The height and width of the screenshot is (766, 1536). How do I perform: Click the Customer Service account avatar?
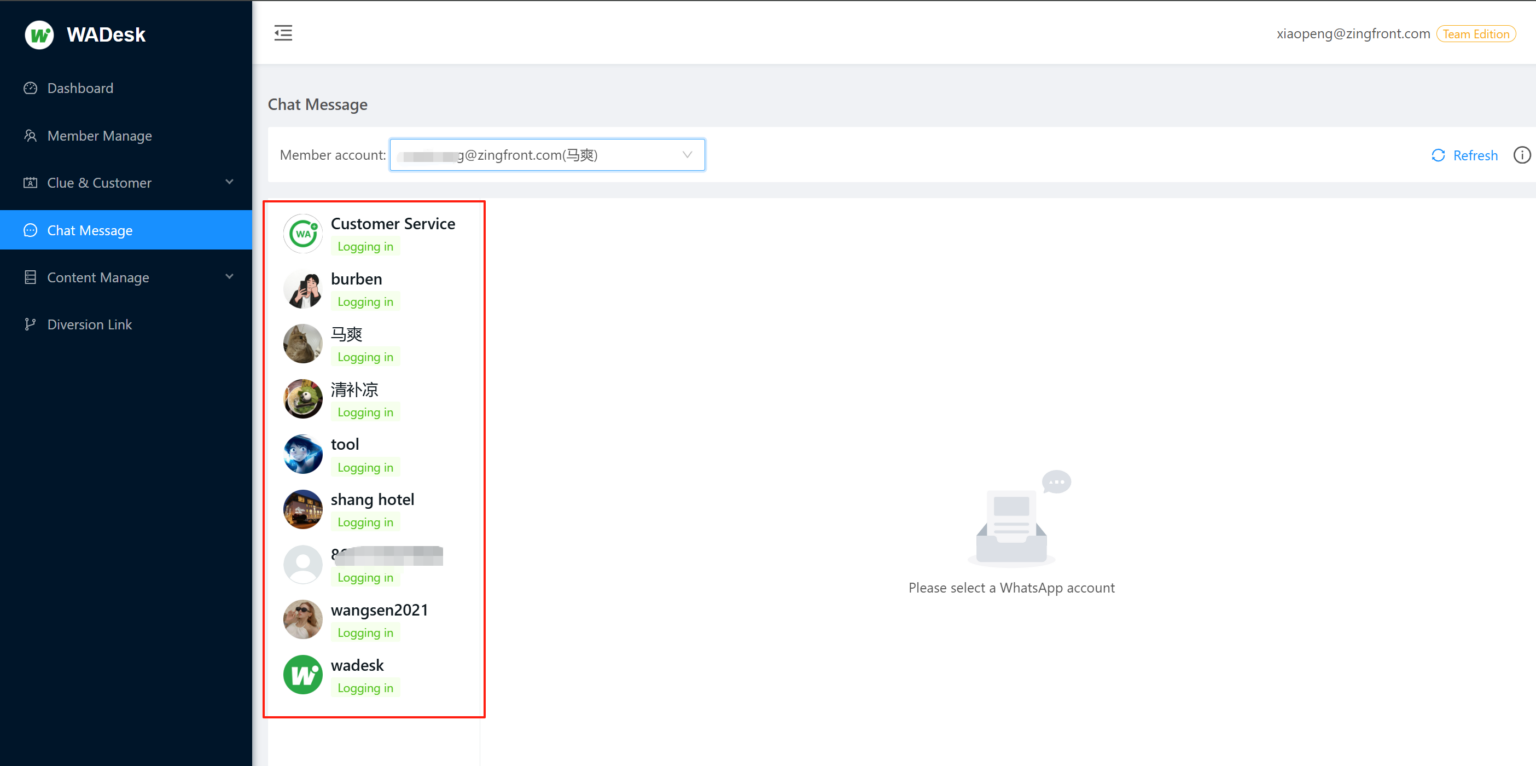tap(302, 234)
